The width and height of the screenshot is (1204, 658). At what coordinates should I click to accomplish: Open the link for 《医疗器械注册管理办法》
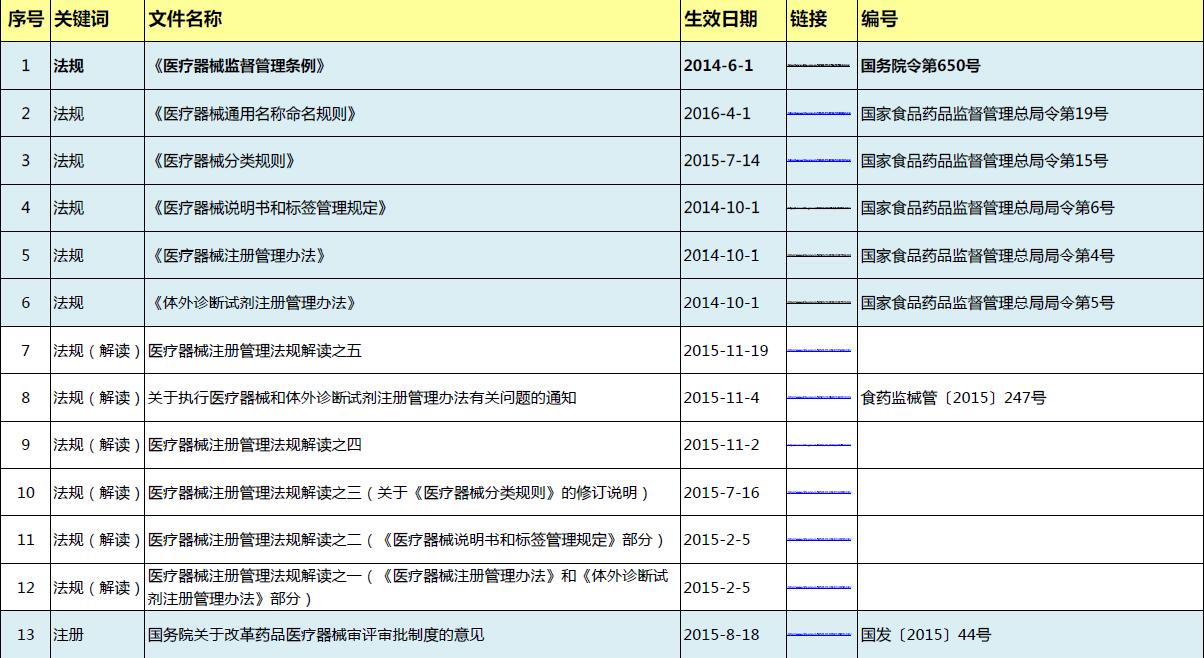819,256
